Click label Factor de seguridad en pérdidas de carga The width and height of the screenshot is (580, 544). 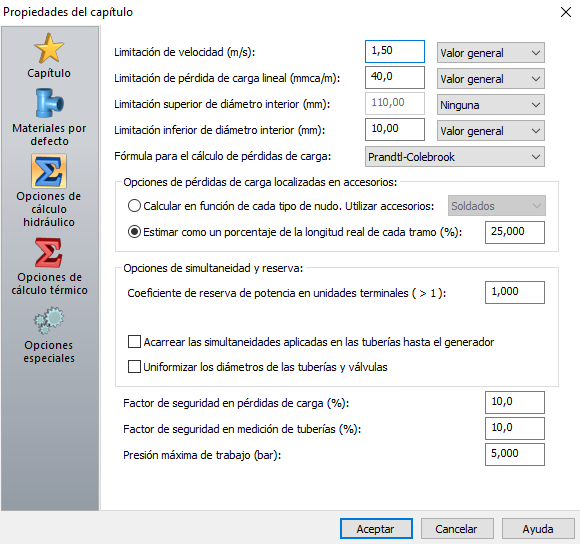(x=236, y=403)
